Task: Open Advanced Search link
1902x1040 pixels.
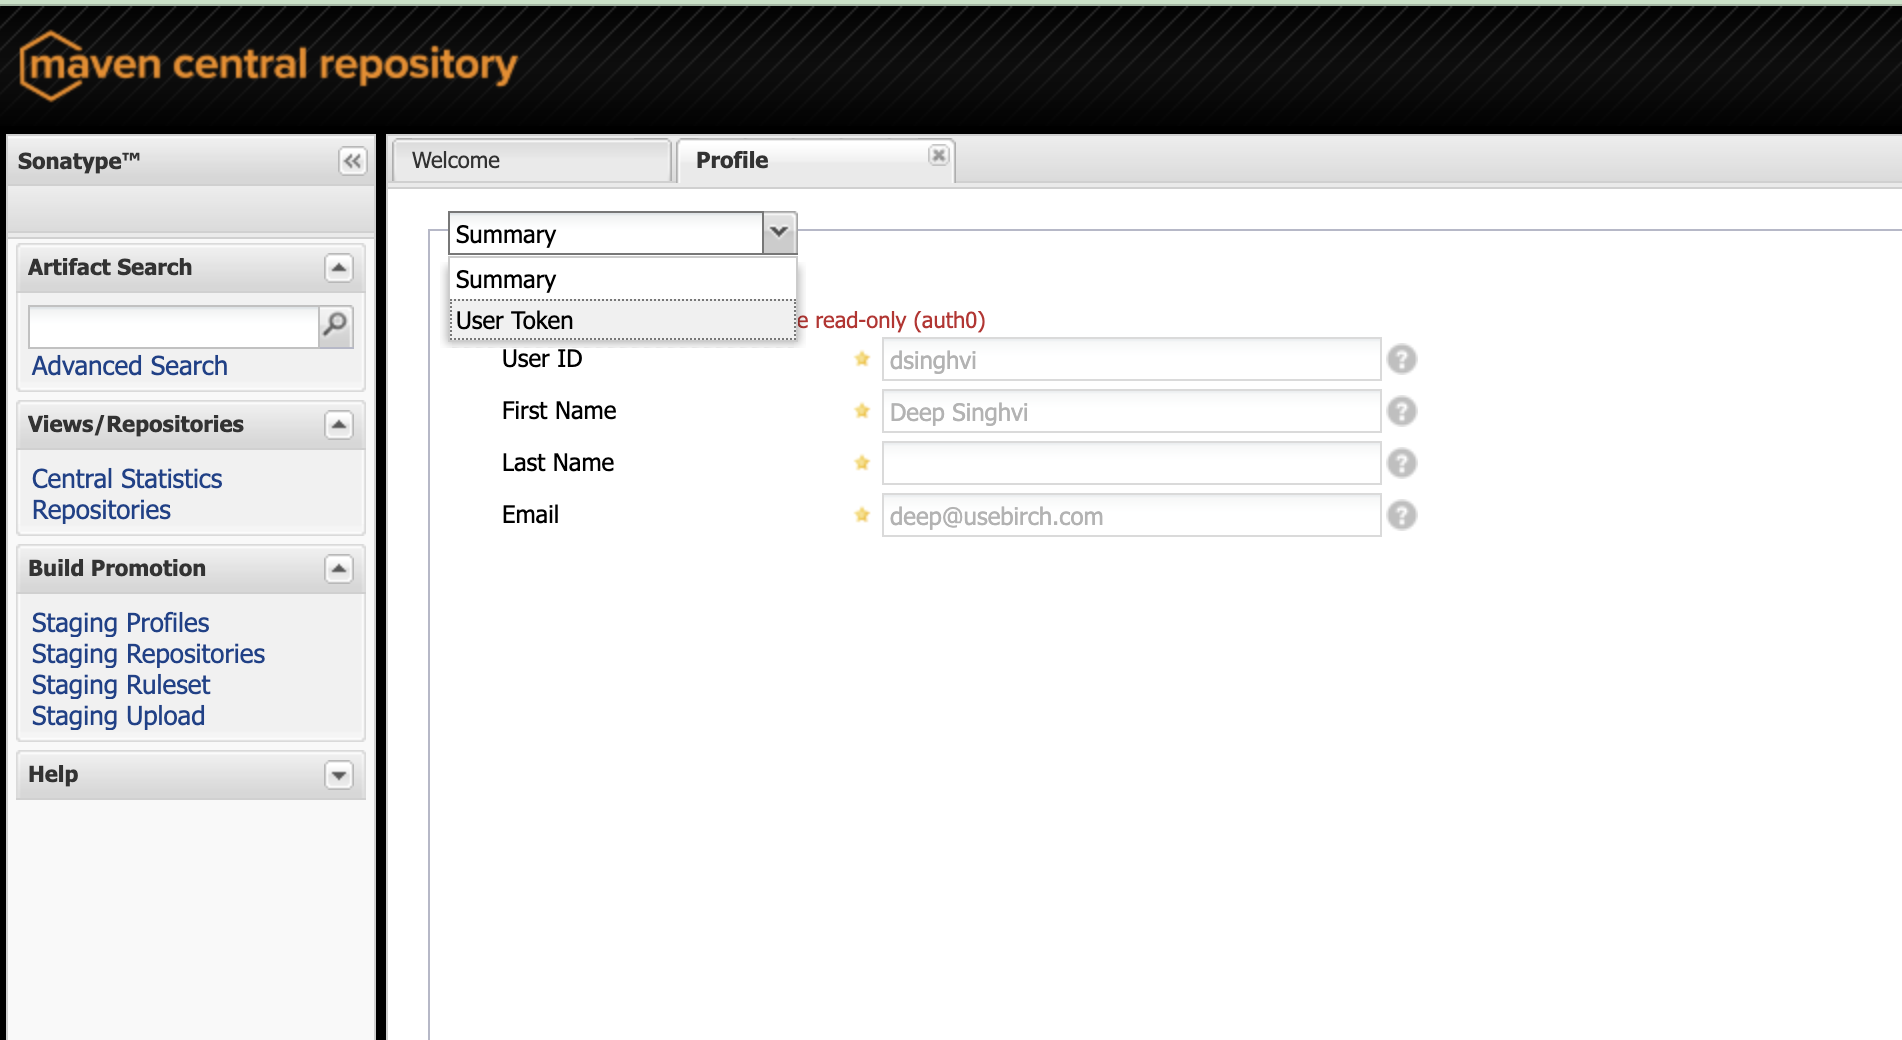Action: tap(130, 366)
